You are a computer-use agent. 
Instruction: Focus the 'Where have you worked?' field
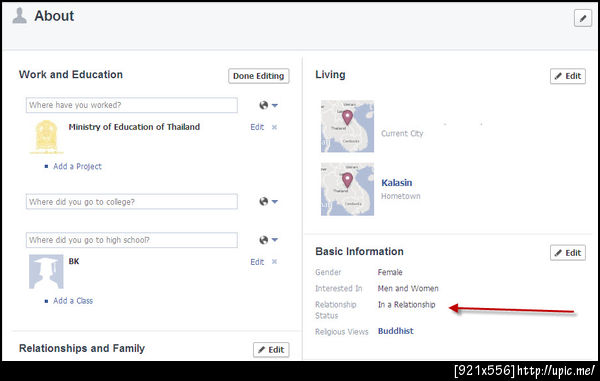point(132,105)
